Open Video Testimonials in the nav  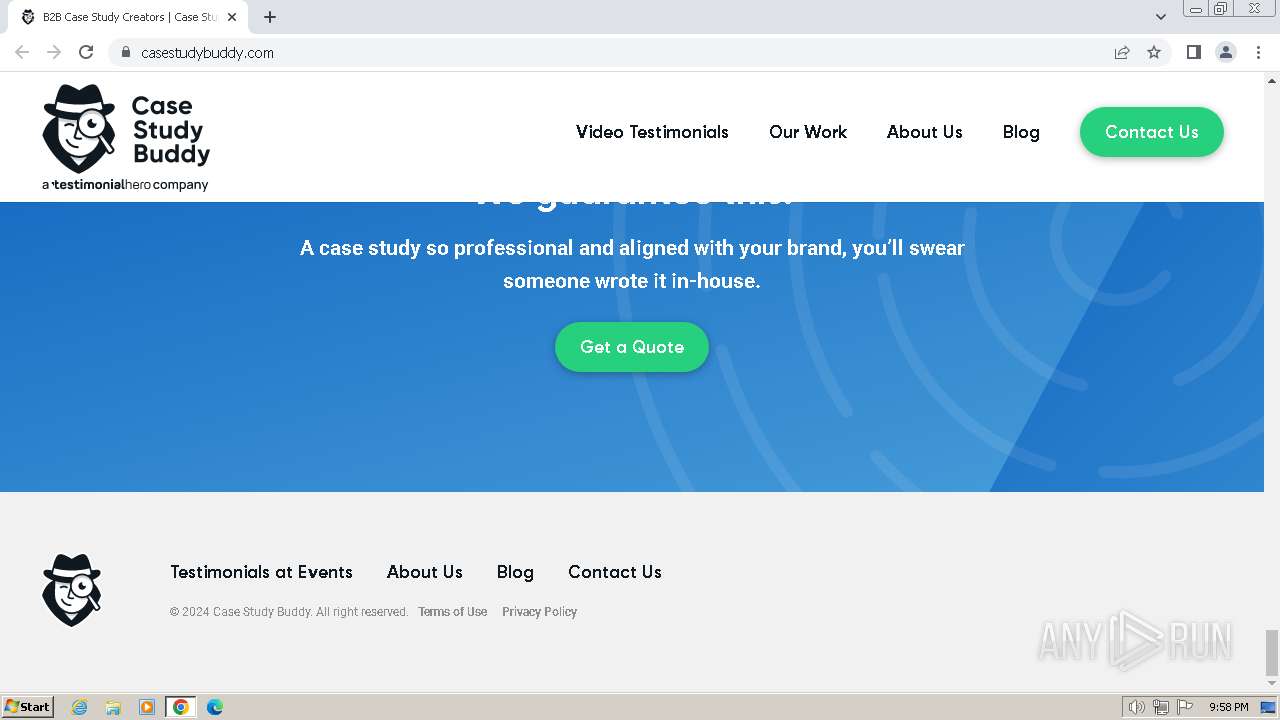coord(652,132)
